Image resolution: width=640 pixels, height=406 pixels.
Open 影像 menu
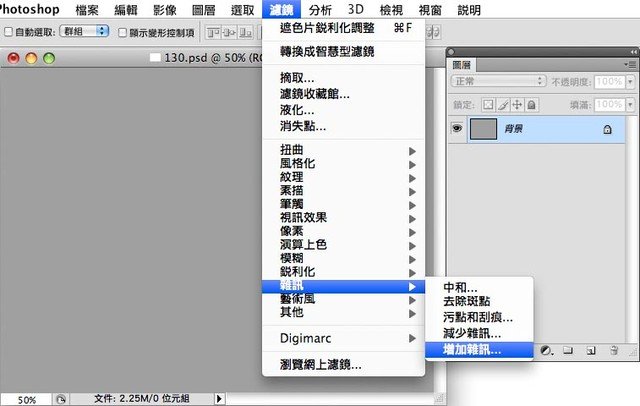click(x=164, y=9)
